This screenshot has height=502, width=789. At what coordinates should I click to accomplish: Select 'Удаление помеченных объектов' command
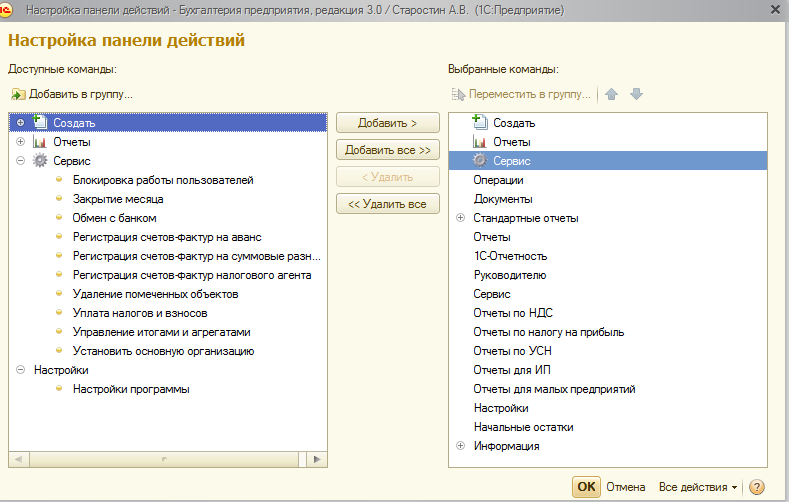tap(155, 294)
